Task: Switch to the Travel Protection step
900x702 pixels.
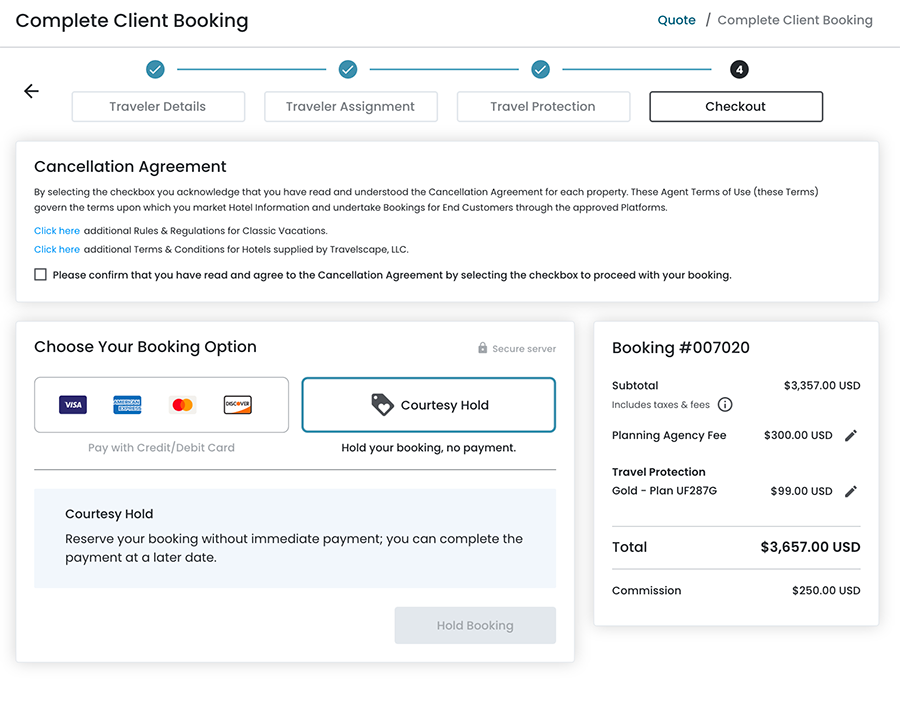Action: [543, 107]
